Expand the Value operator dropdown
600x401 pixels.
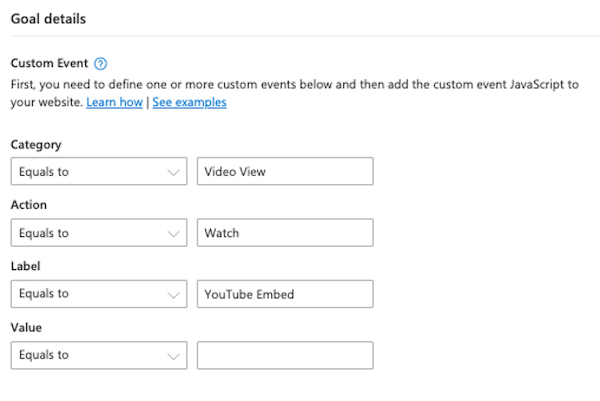click(x=98, y=355)
